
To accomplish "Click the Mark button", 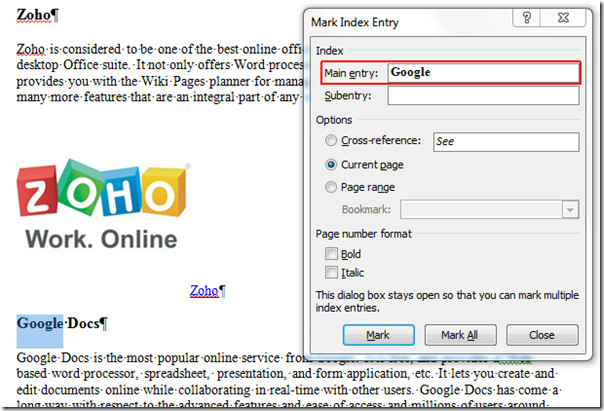I will click(x=379, y=335).
